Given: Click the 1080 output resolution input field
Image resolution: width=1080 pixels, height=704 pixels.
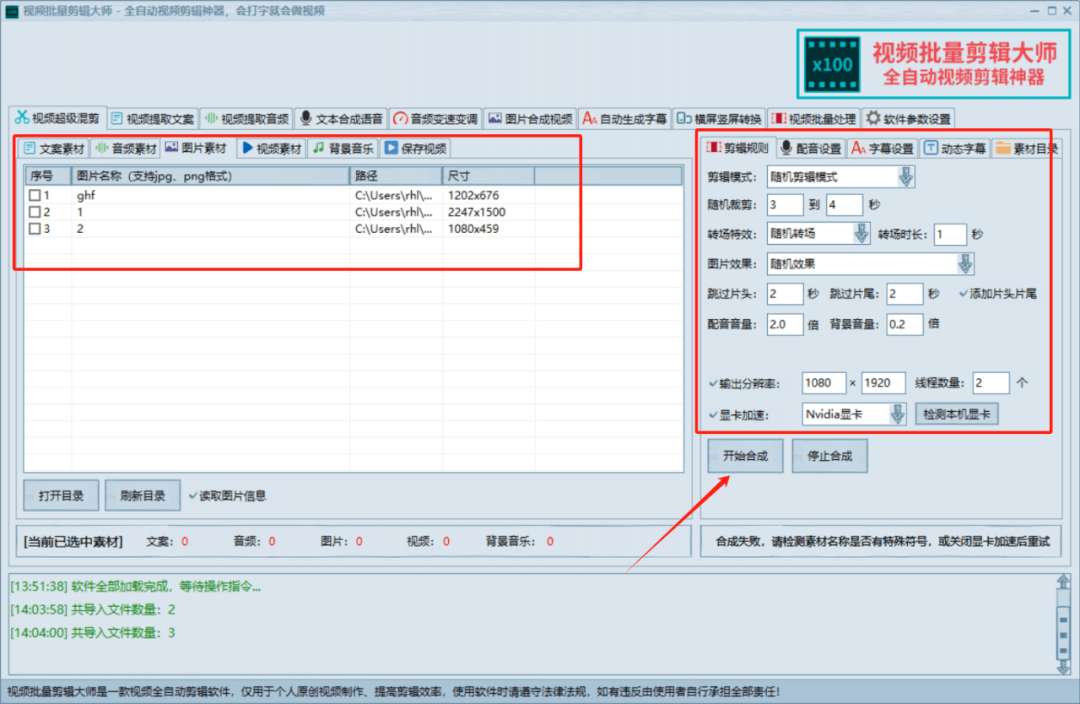Looking at the screenshot, I should tap(823, 382).
